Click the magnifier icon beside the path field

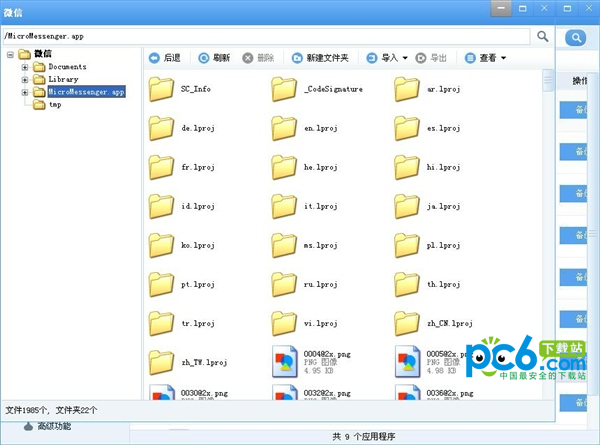pos(542,36)
